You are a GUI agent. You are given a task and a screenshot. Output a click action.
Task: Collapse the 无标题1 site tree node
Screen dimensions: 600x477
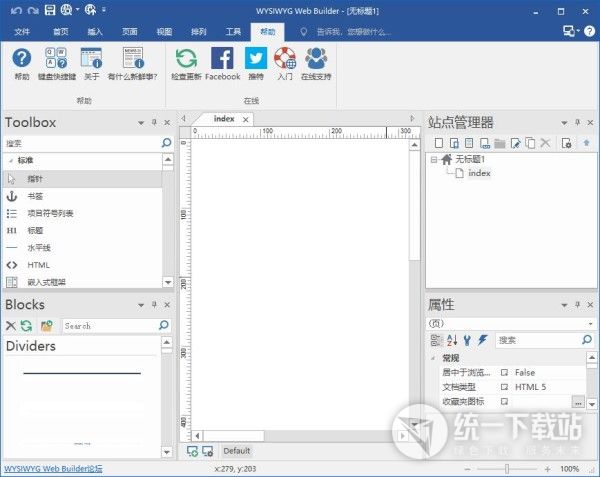point(435,159)
